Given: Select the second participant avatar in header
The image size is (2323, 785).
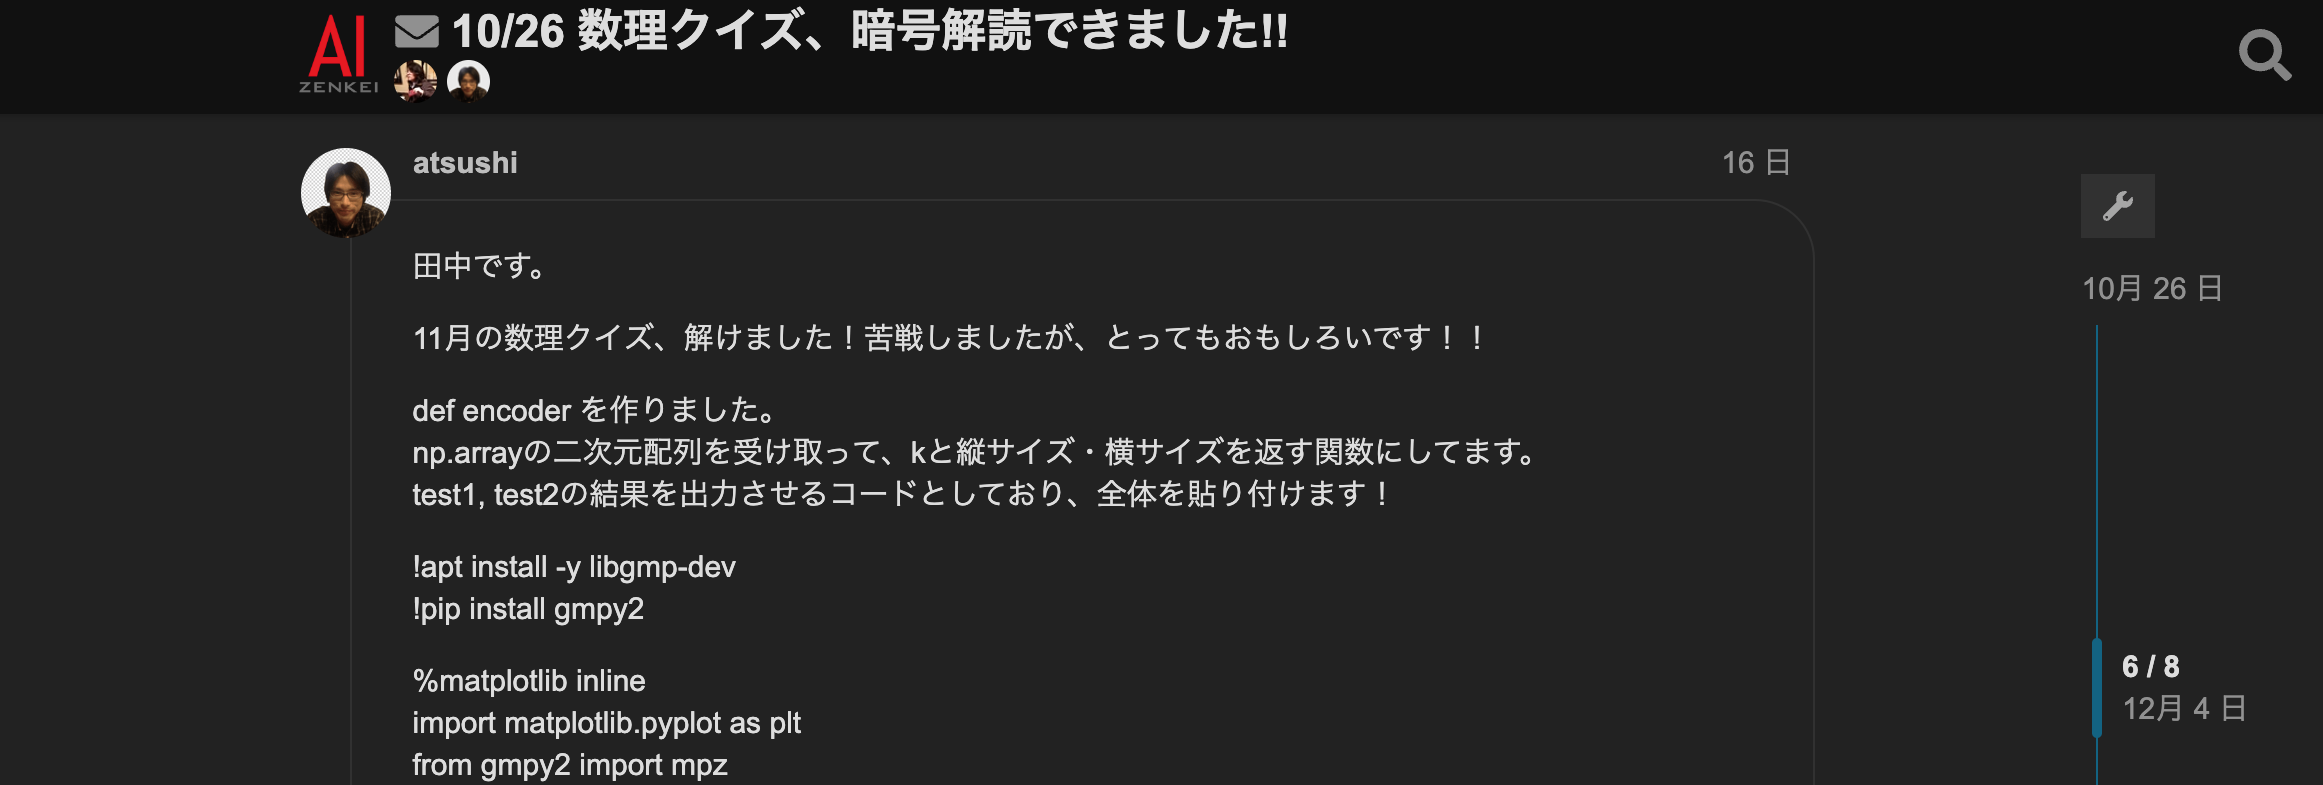Looking at the screenshot, I should [468, 81].
